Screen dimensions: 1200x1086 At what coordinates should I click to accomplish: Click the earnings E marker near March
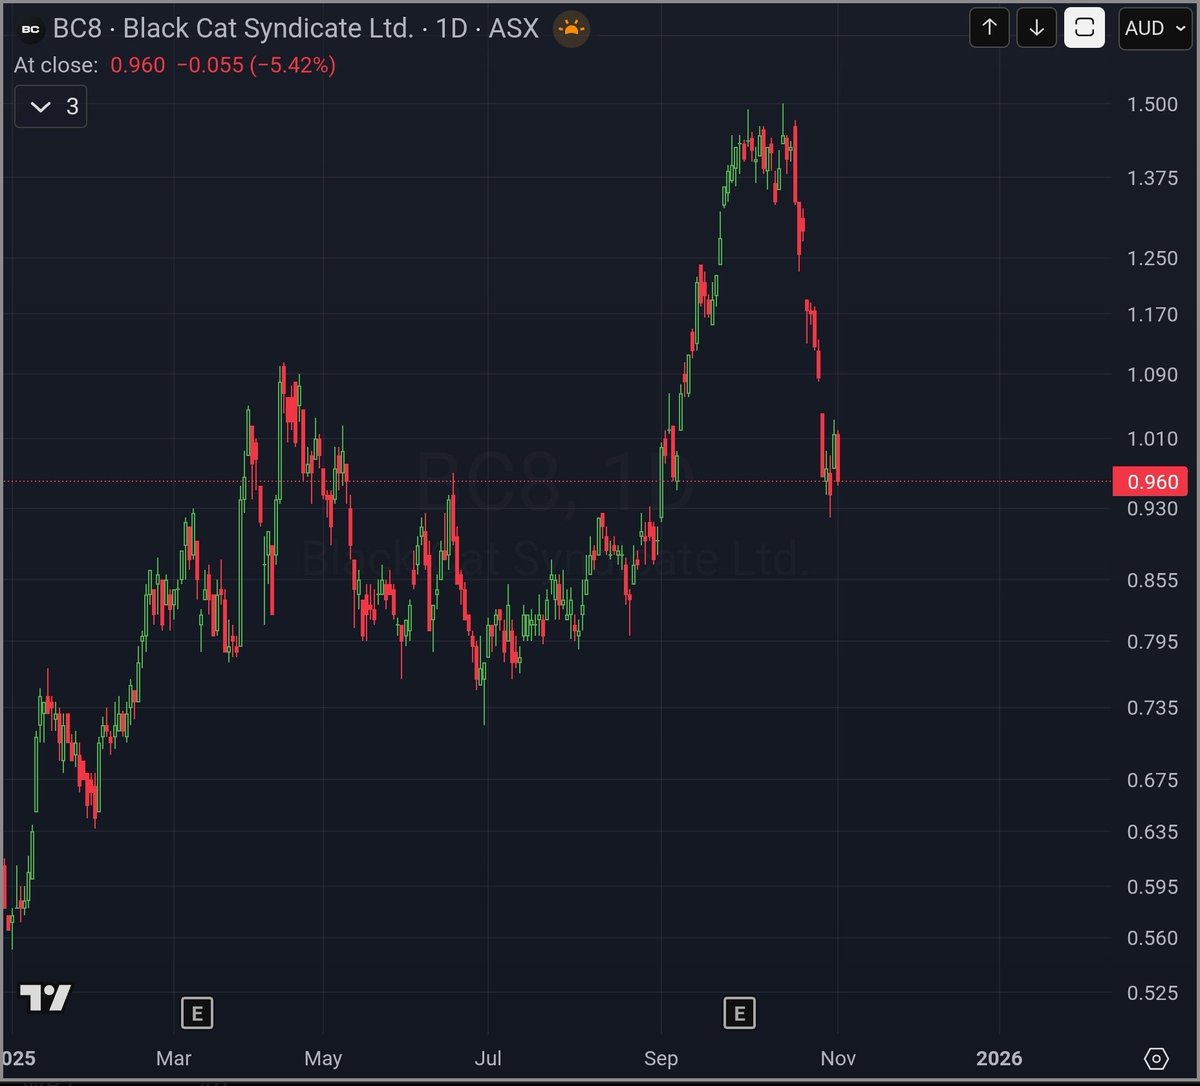(197, 1014)
